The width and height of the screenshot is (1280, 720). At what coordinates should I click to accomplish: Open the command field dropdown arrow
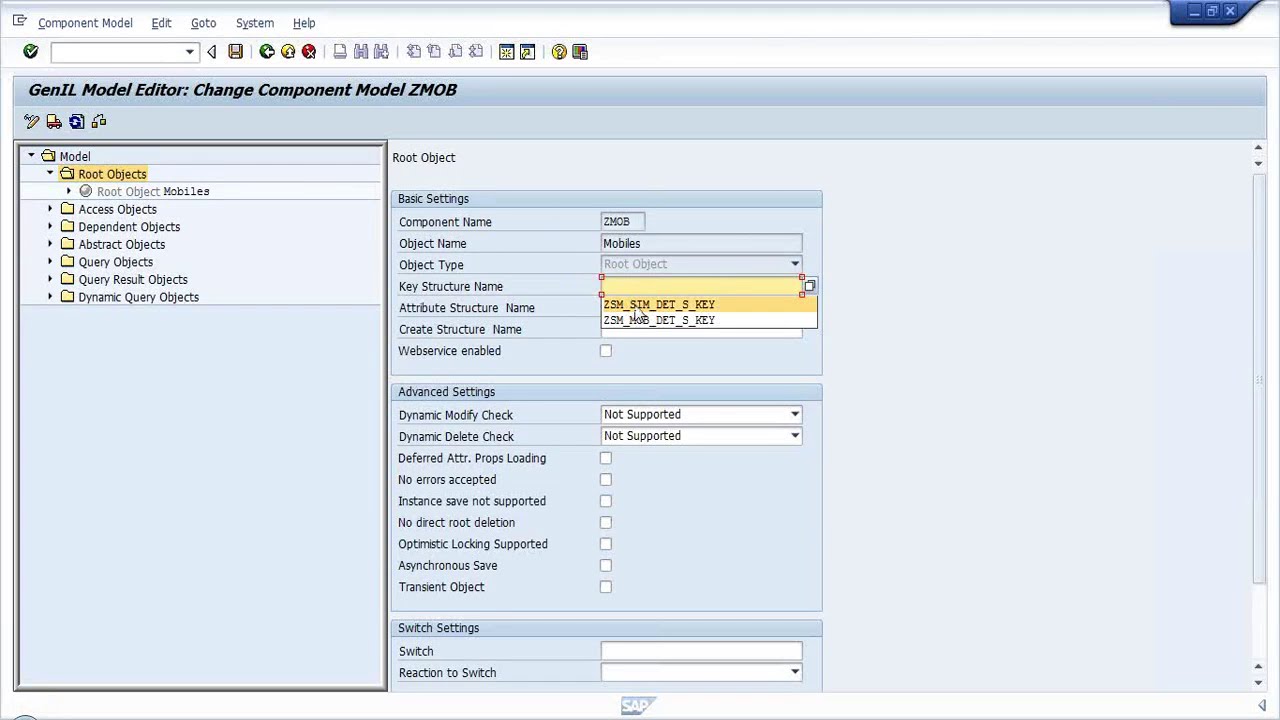click(x=189, y=52)
